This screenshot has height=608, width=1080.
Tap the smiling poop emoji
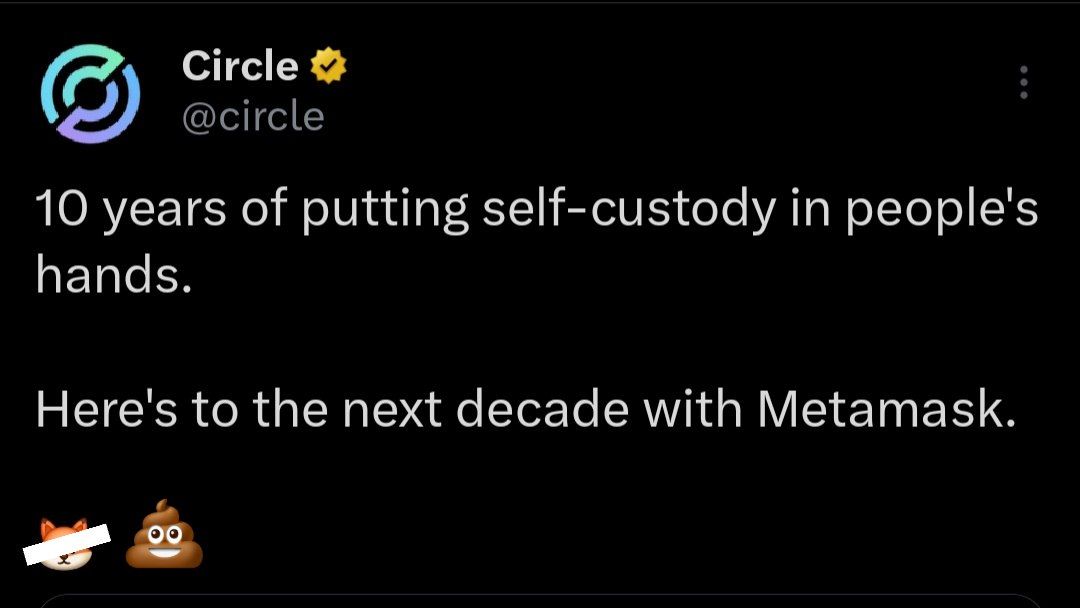tap(164, 535)
